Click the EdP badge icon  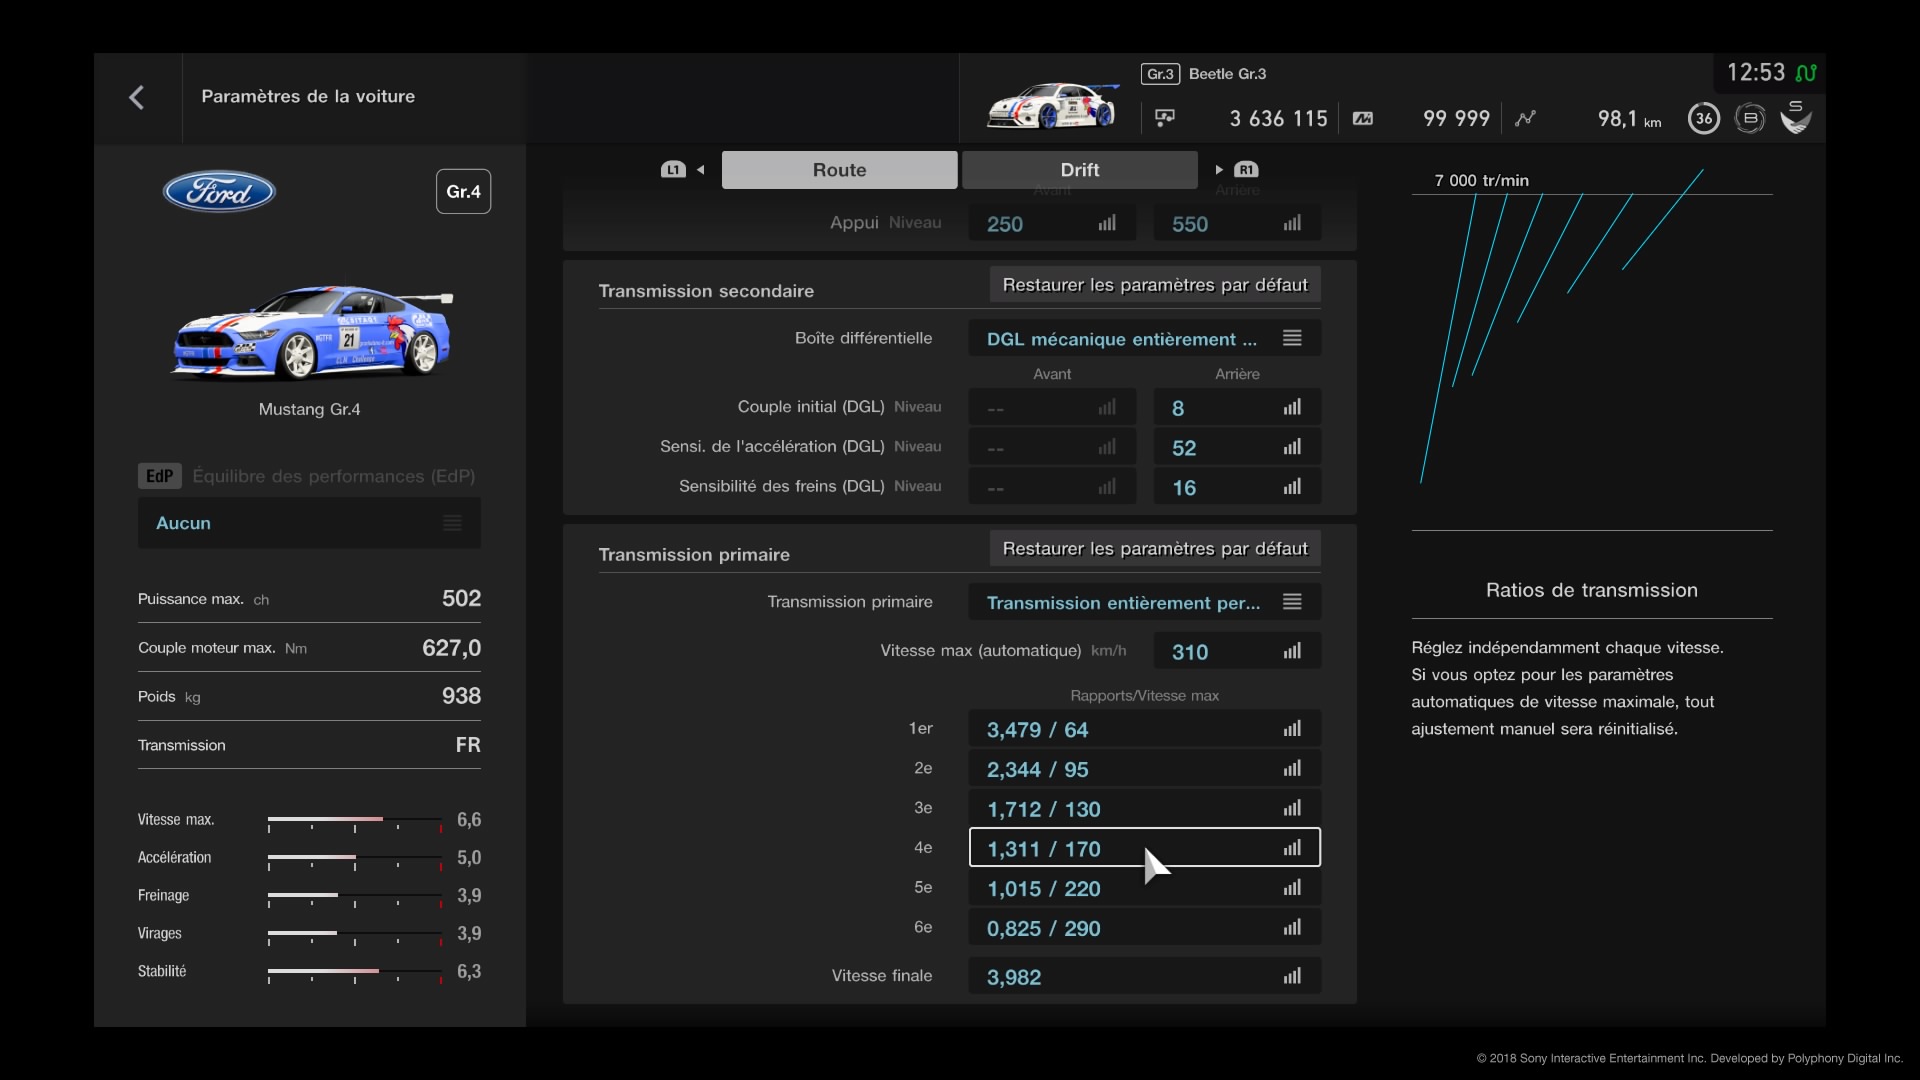[x=160, y=476]
